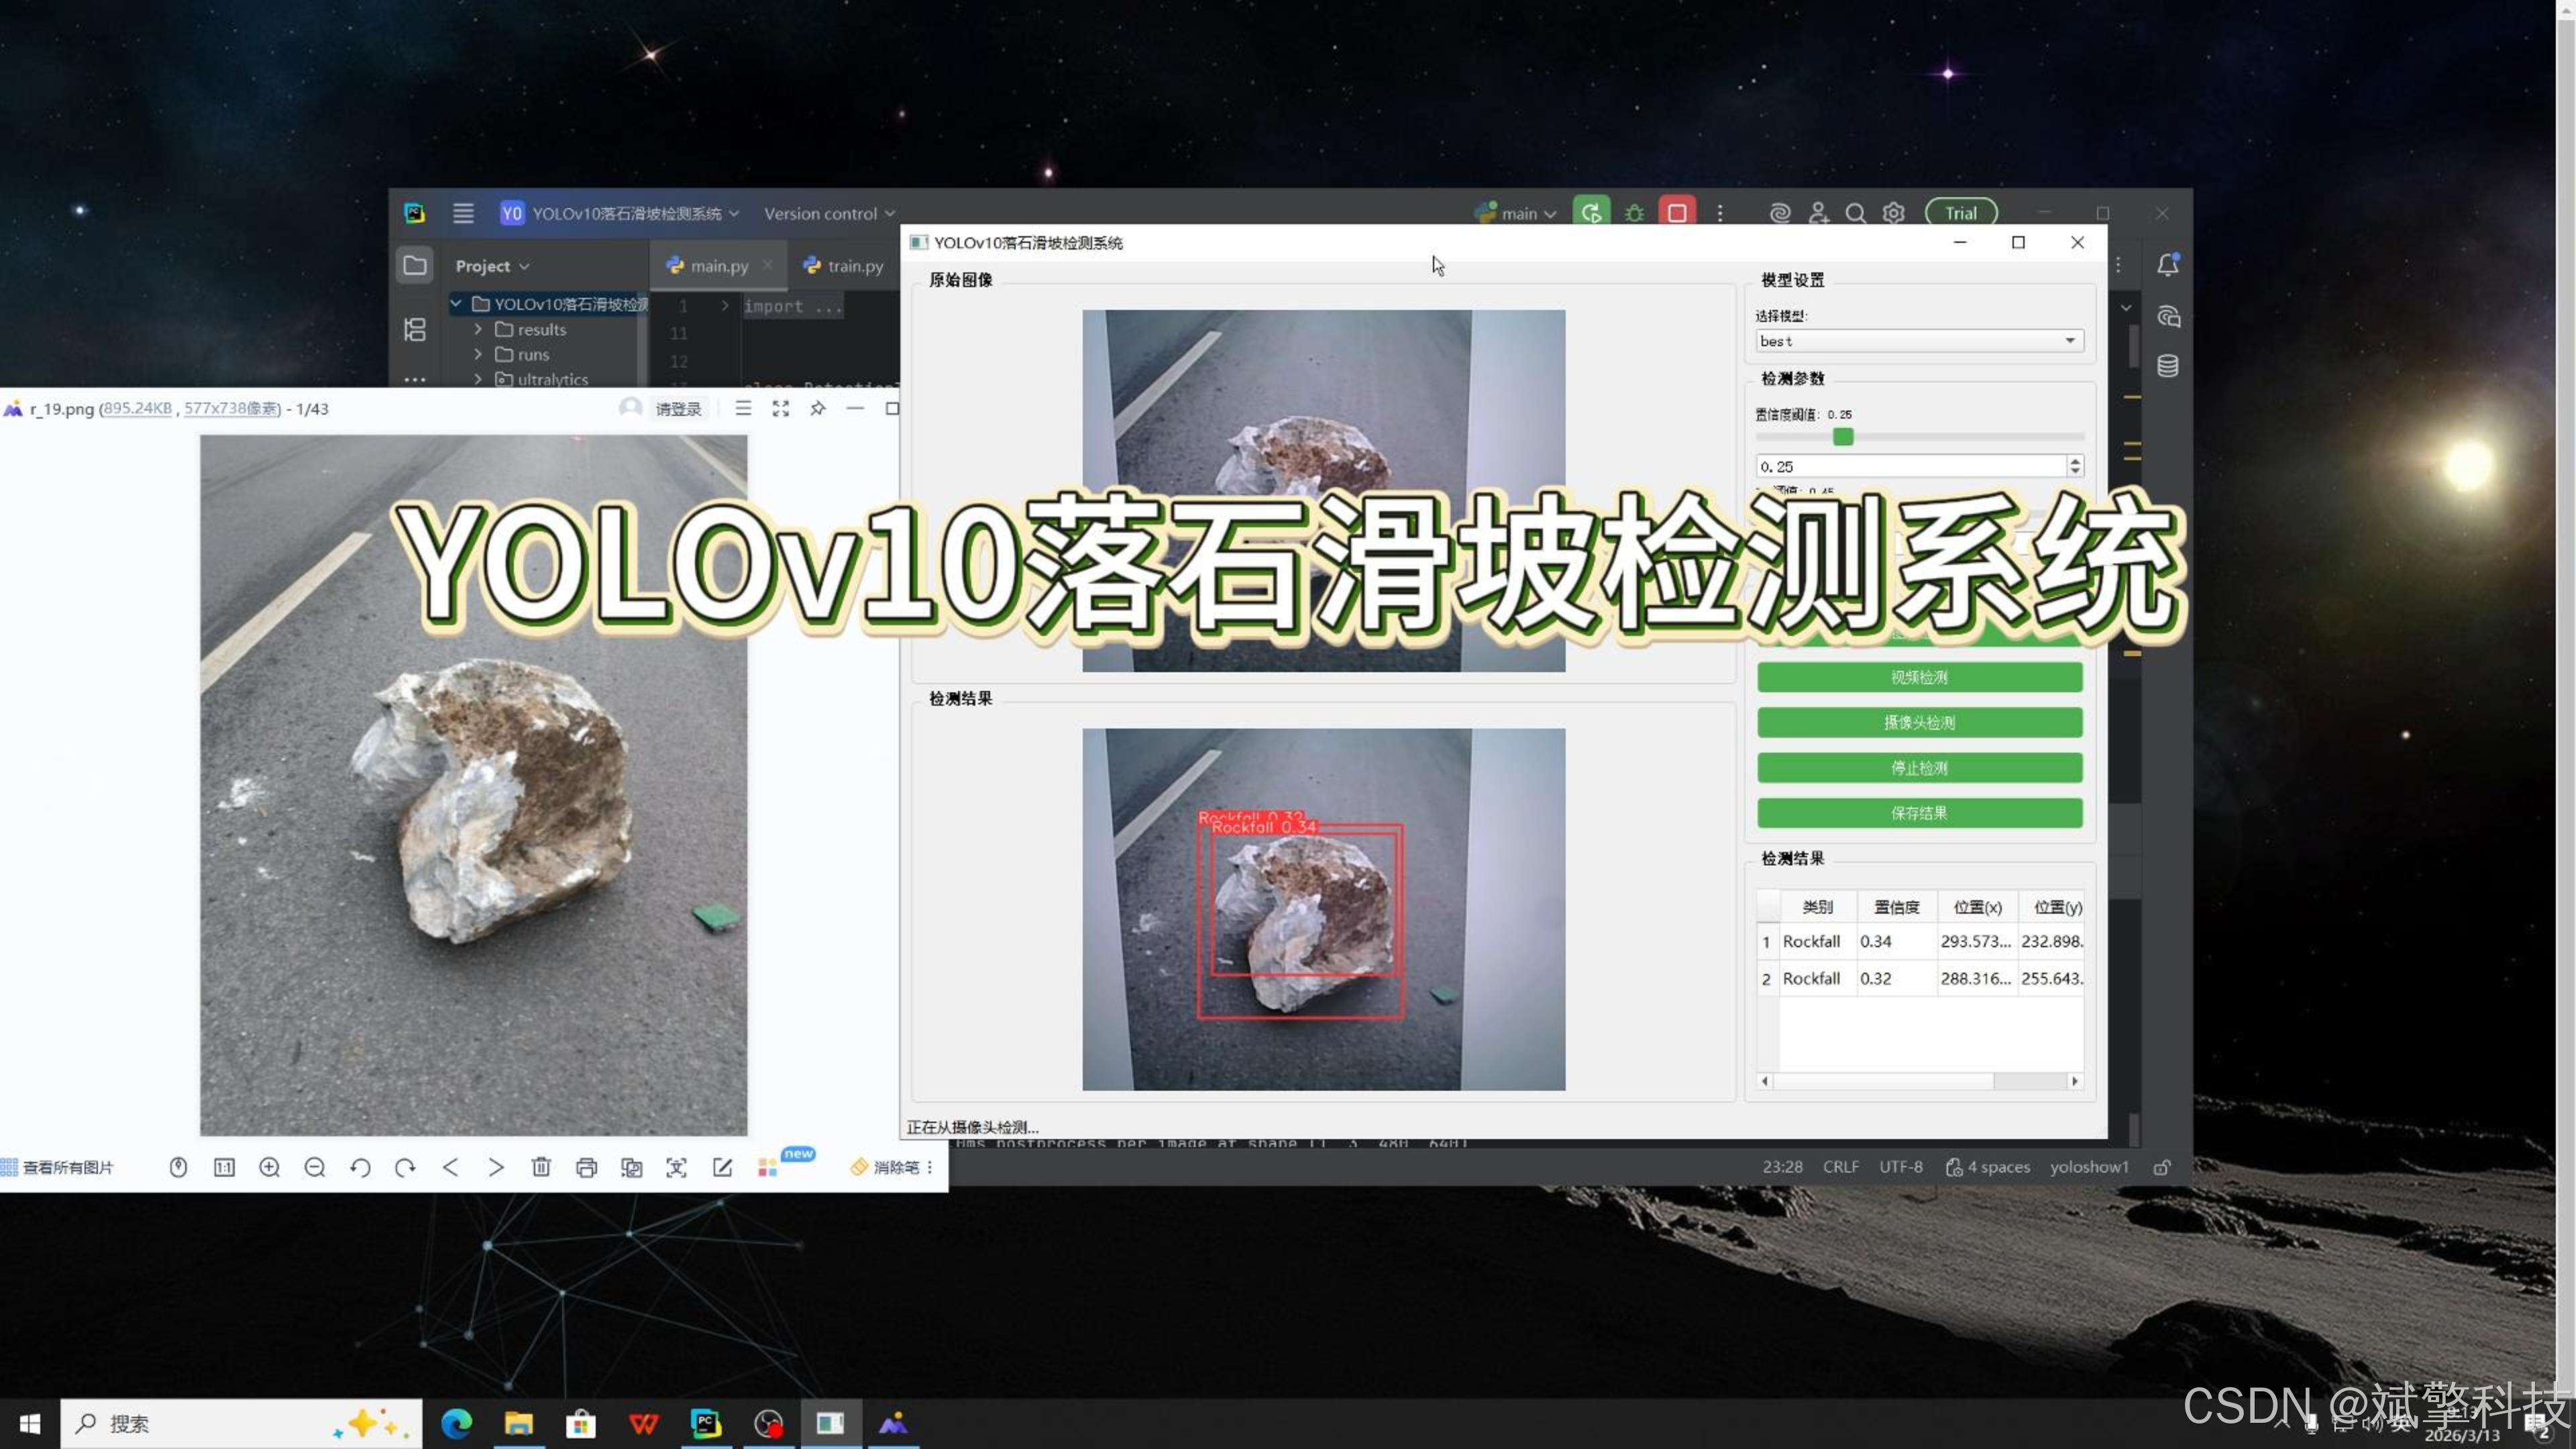Toggle fullscreen view in image viewer
Viewport: 2576px width, 1449px height.
coord(780,408)
